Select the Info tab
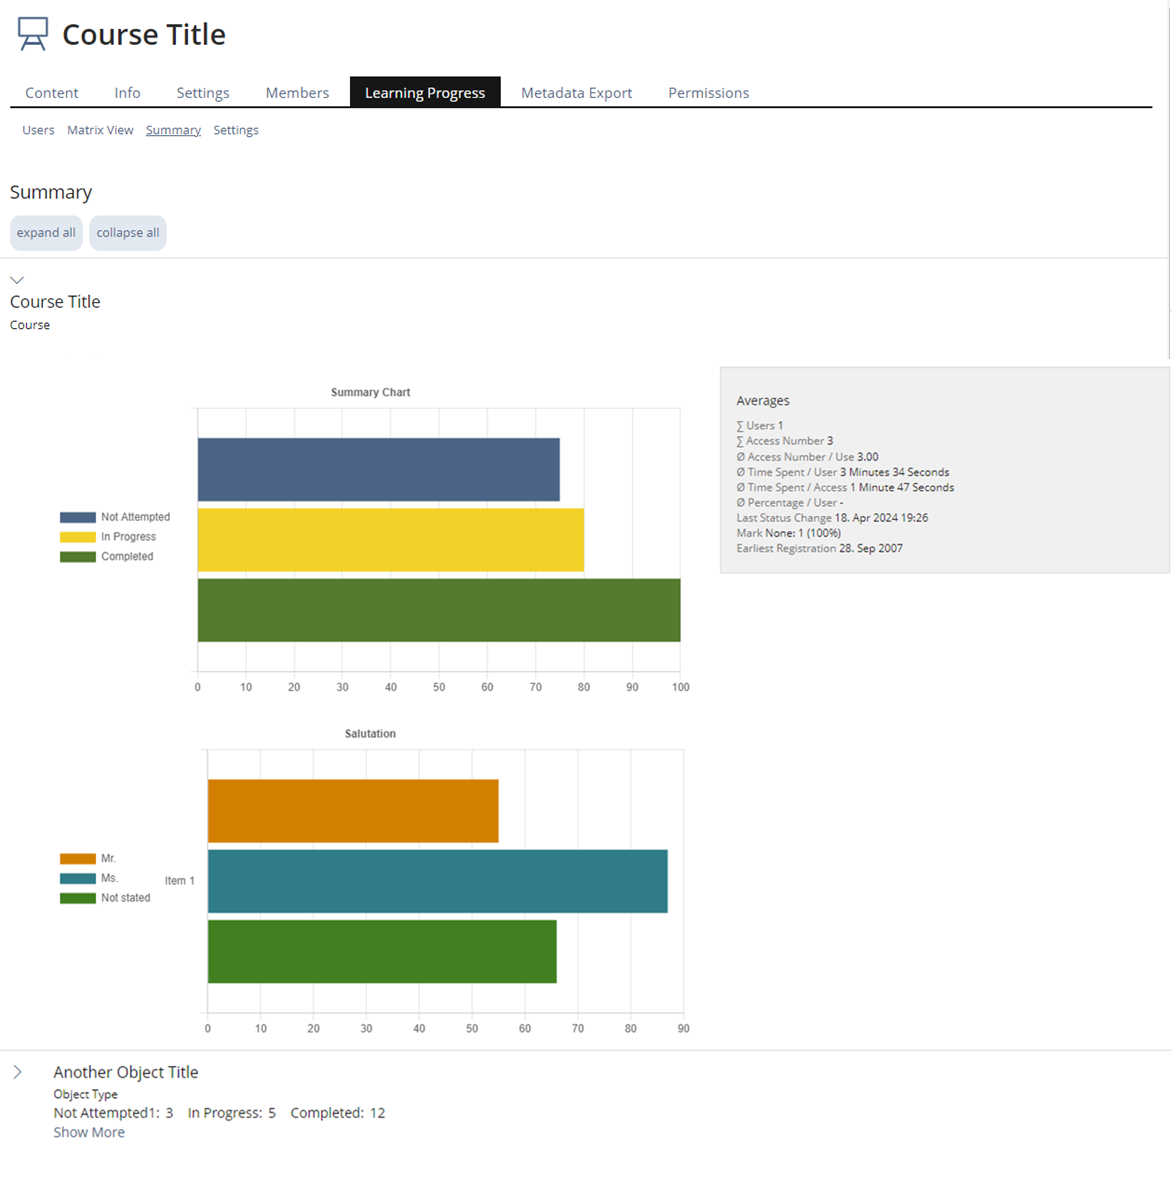Viewport: 1172px width, 1178px height. 127,93
